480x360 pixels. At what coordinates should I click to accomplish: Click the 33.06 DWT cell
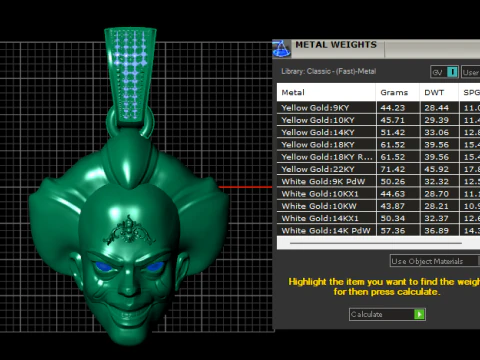(x=439, y=132)
